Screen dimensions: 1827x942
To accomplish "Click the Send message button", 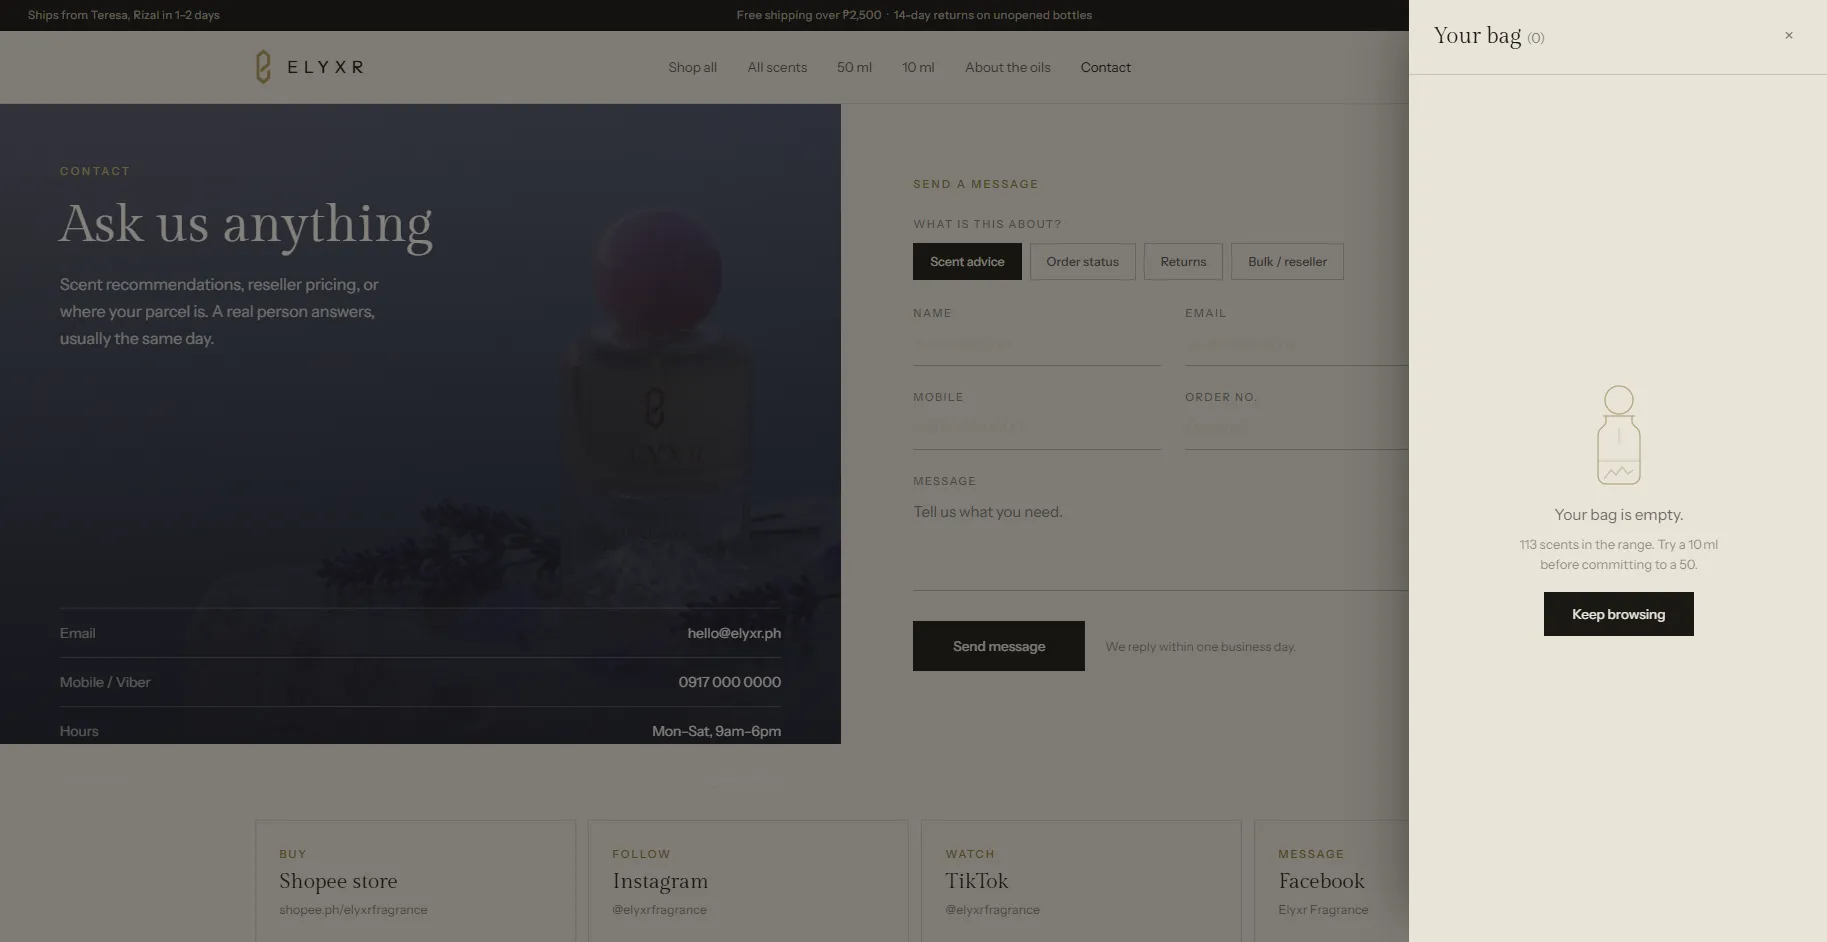I will coord(998,646).
